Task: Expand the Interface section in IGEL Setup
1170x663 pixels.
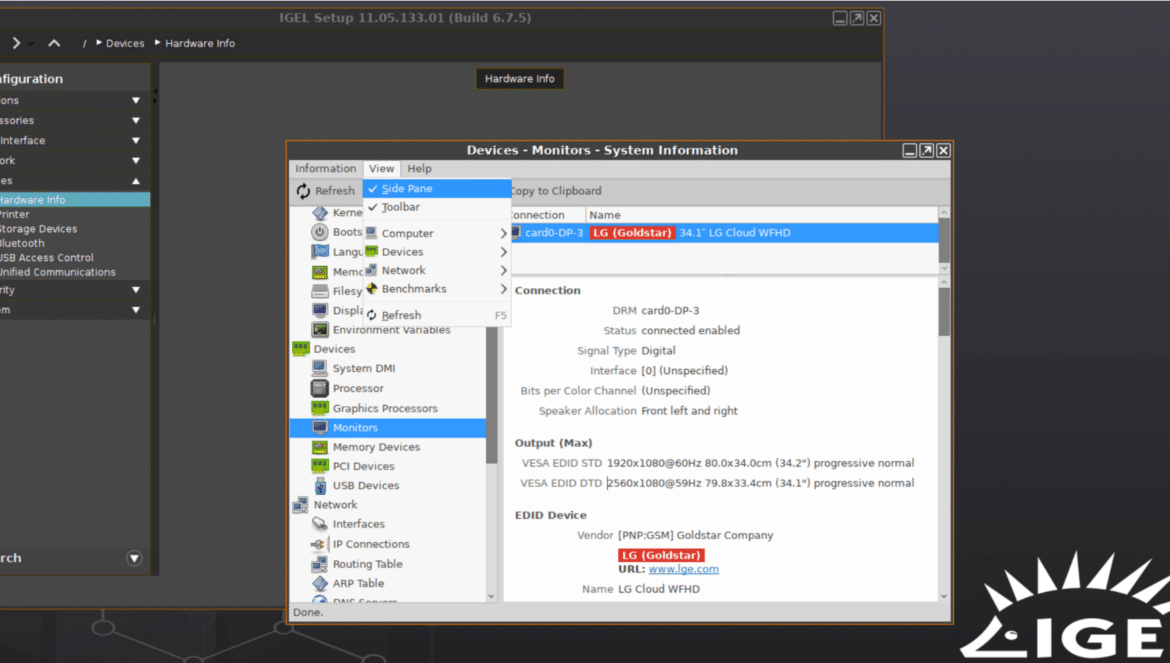Action: click(x=136, y=140)
